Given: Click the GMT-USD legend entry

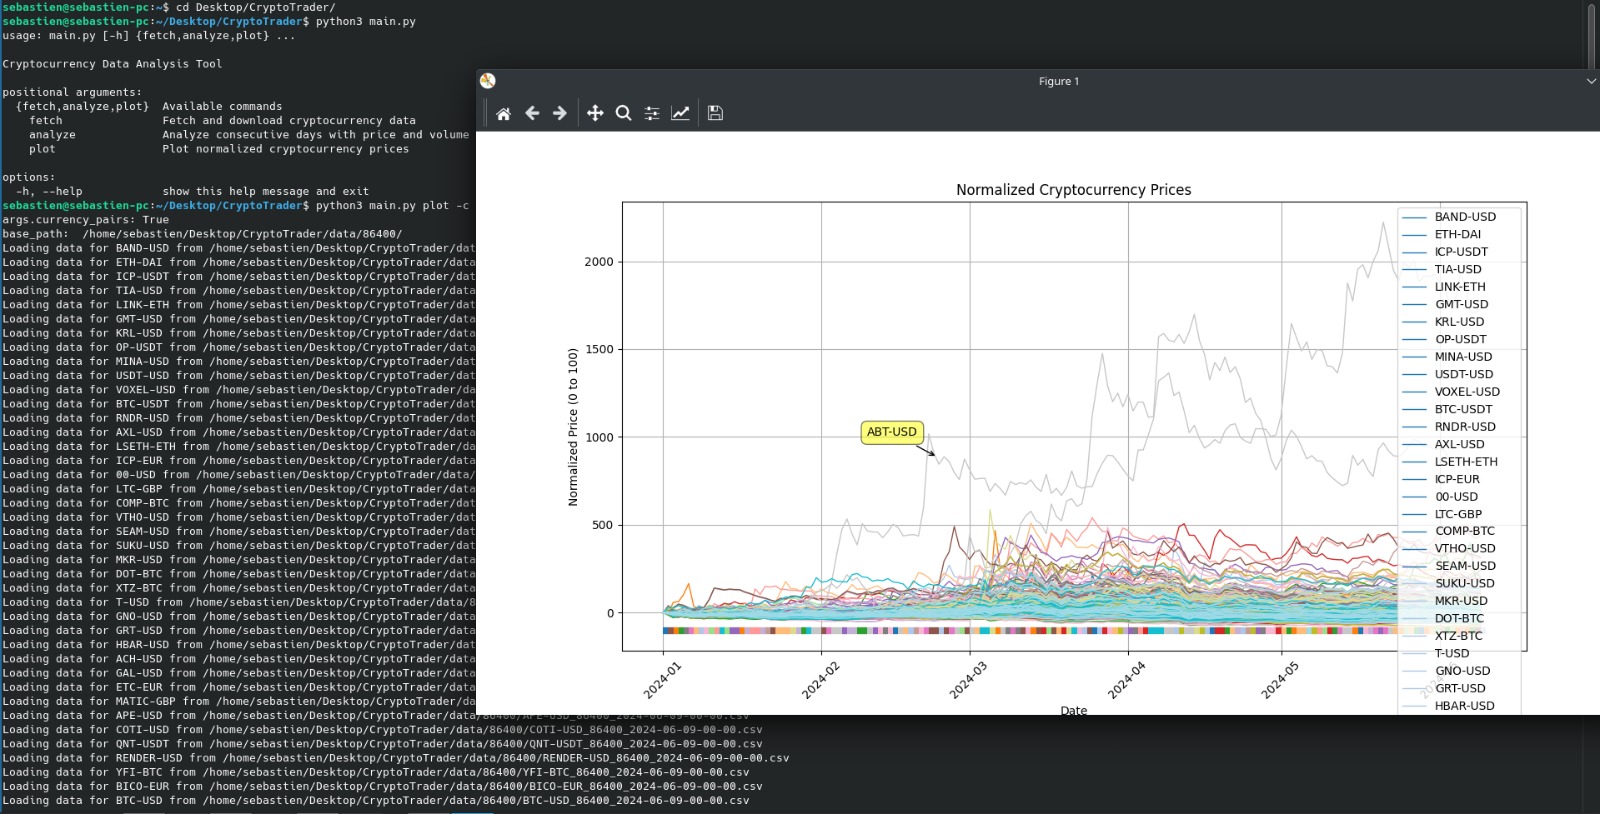Looking at the screenshot, I should coord(1445,304).
